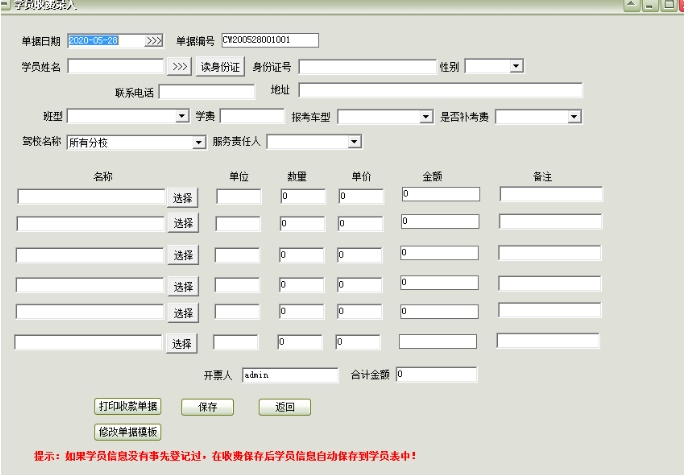Click the 打印收款单据 button

tap(128, 407)
